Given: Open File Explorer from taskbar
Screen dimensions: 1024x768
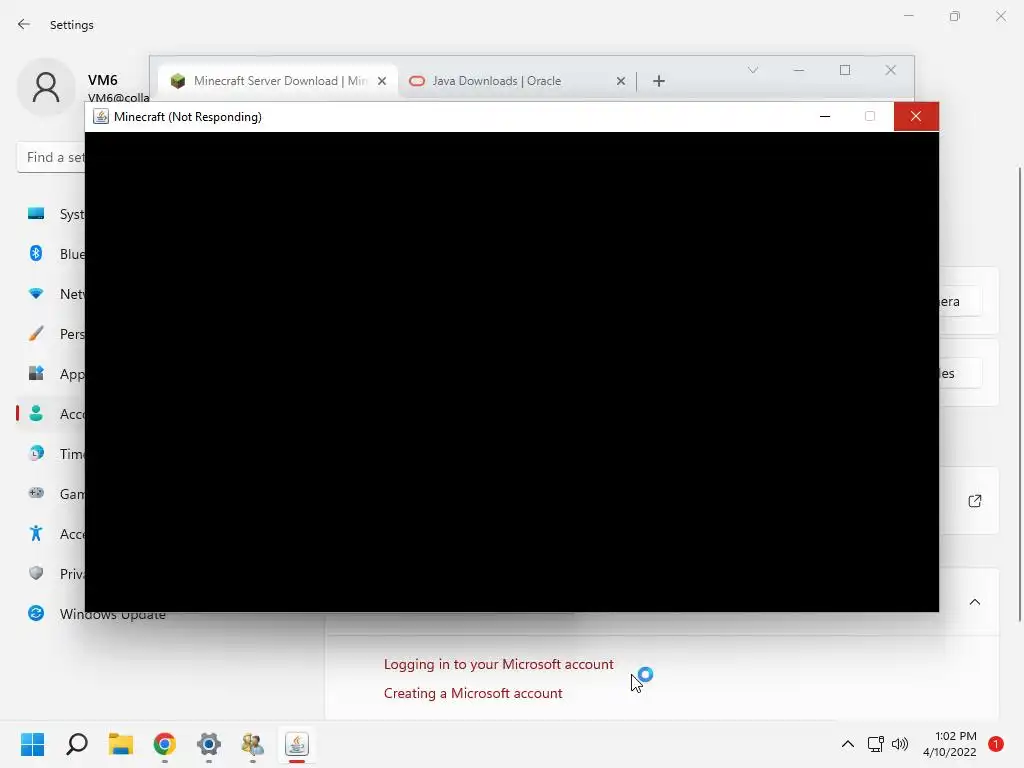Looking at the screenshot, I should click(121, 744).
